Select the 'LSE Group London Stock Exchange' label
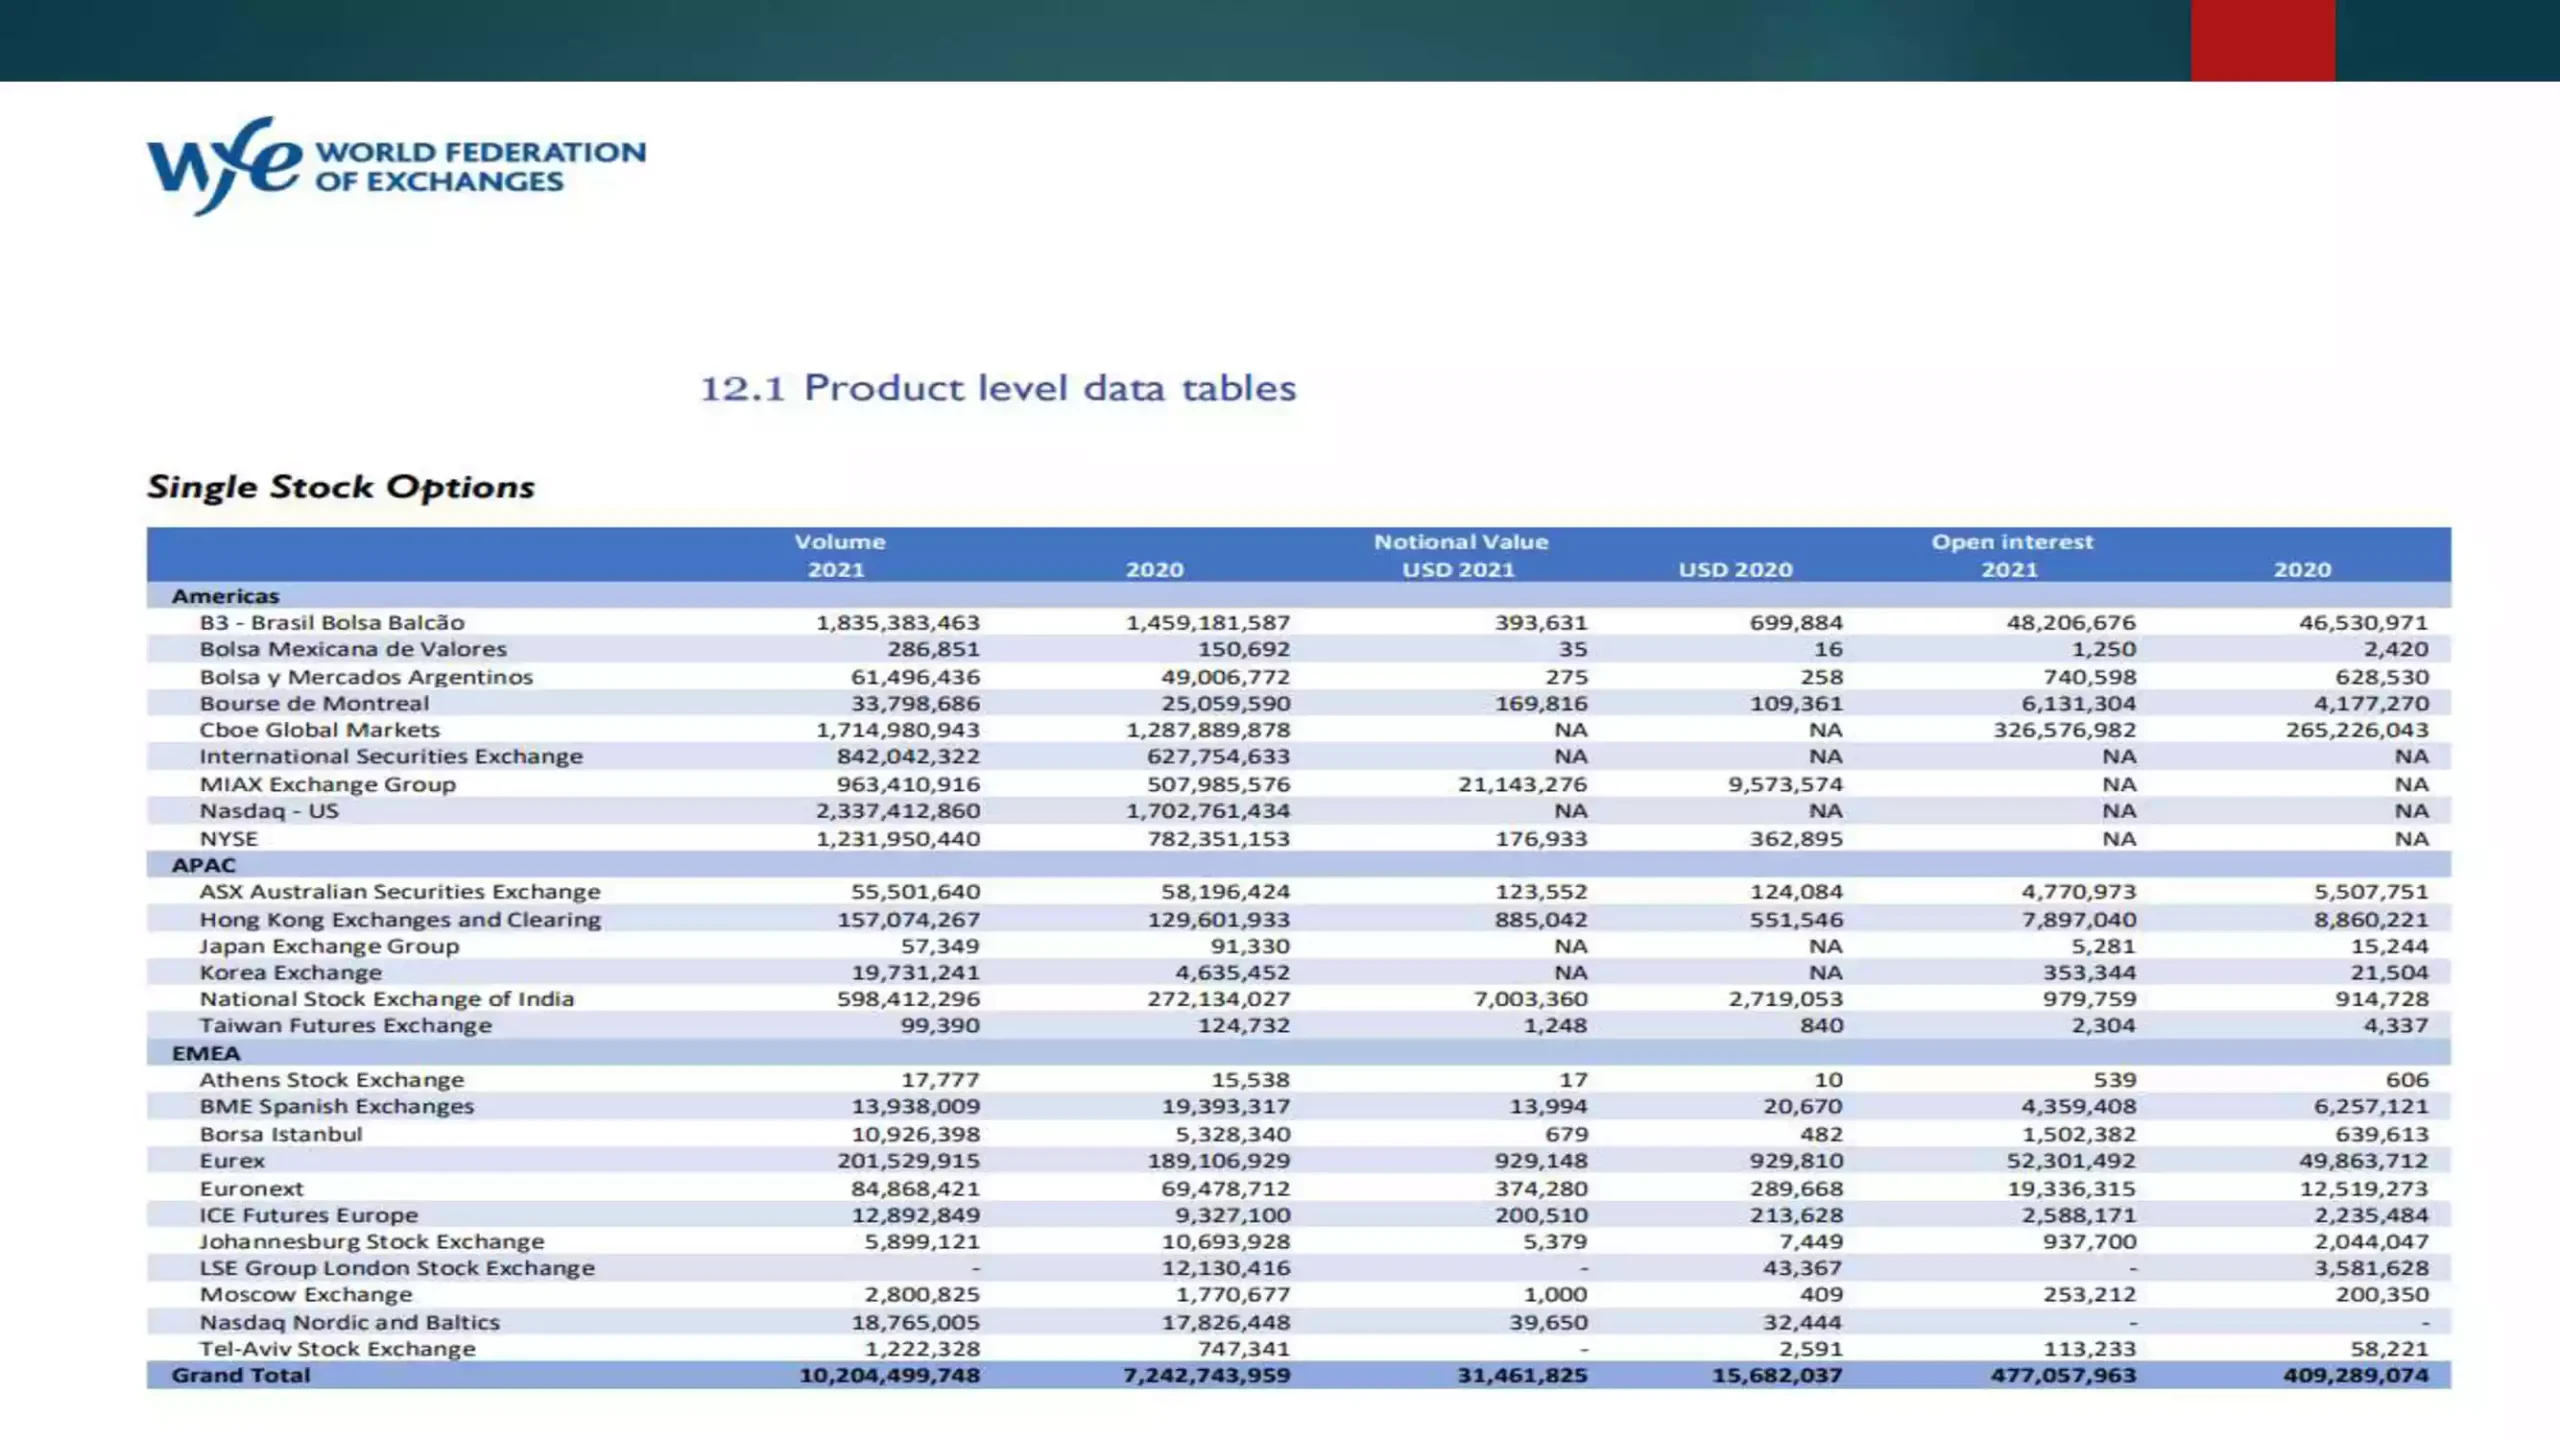This screenshot has width=2560, height=1440. point(397,1268)
